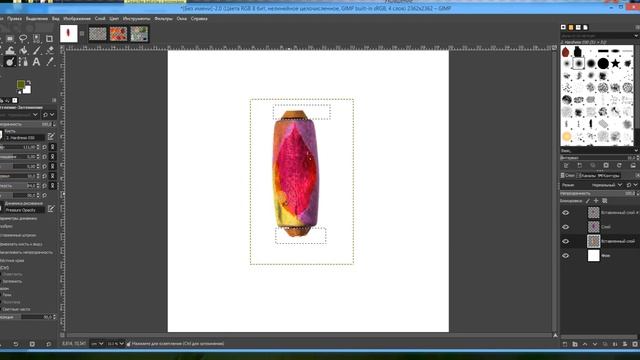Select the Eraser tool

coord(49,50)
